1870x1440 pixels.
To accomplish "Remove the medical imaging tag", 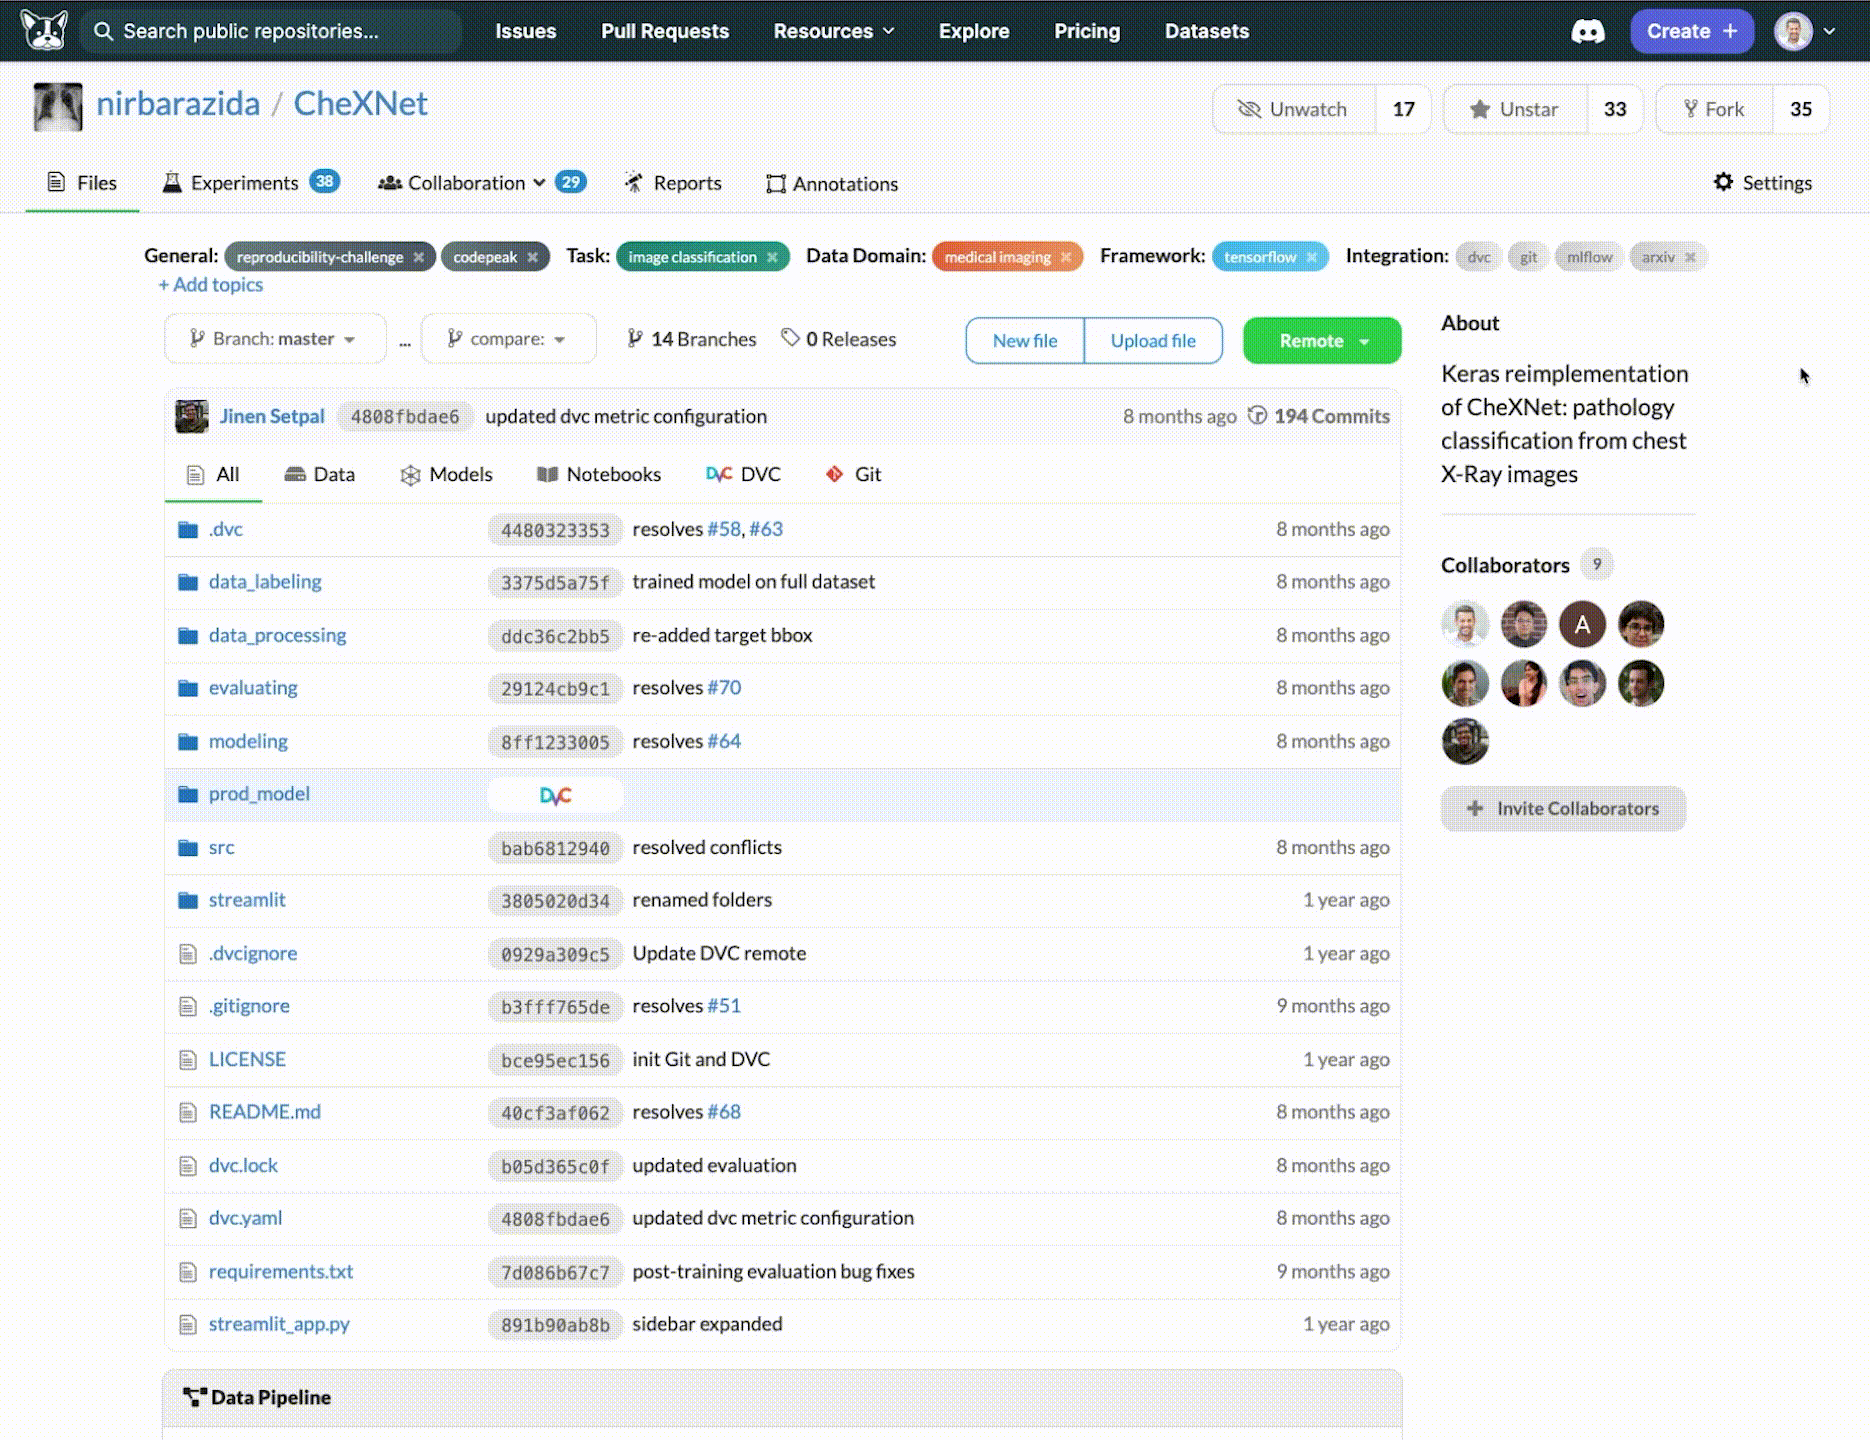I will (1066, 257).
